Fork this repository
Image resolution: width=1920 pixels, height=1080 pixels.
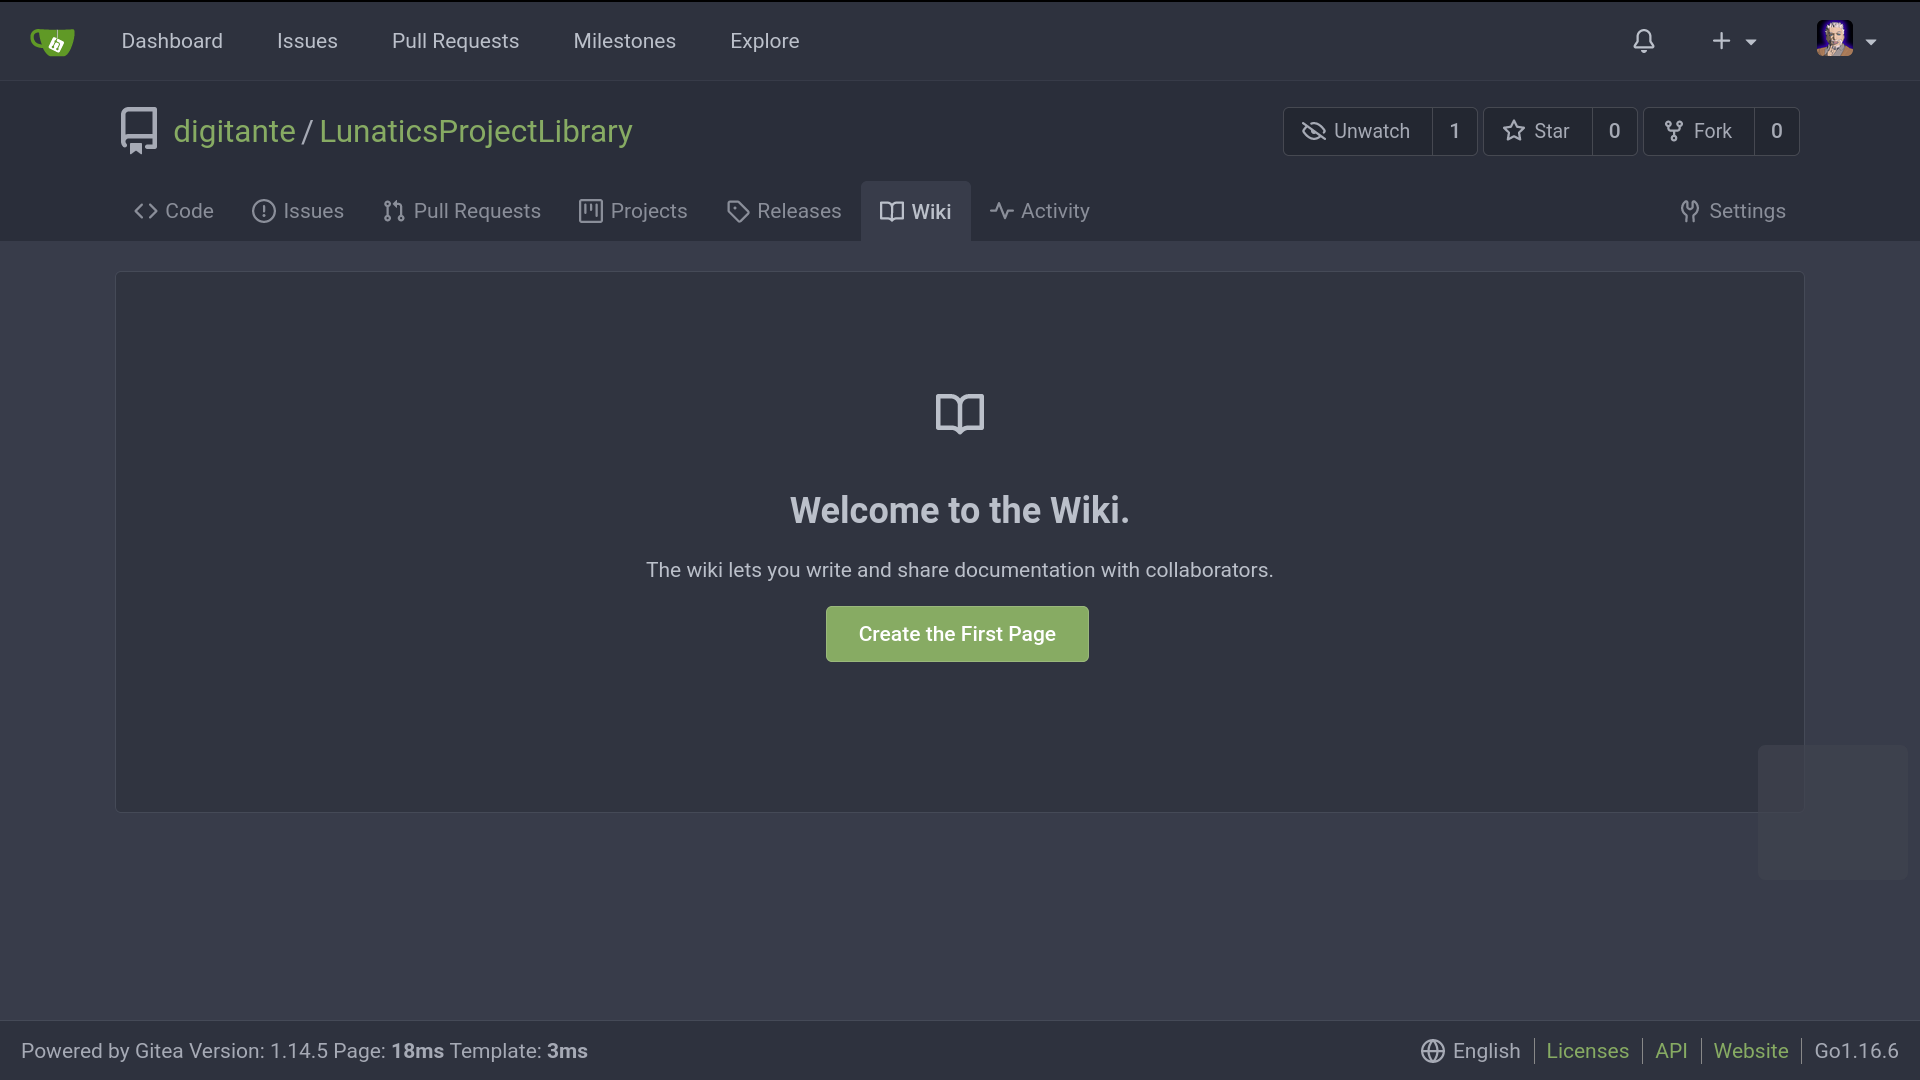[1698, 131]
